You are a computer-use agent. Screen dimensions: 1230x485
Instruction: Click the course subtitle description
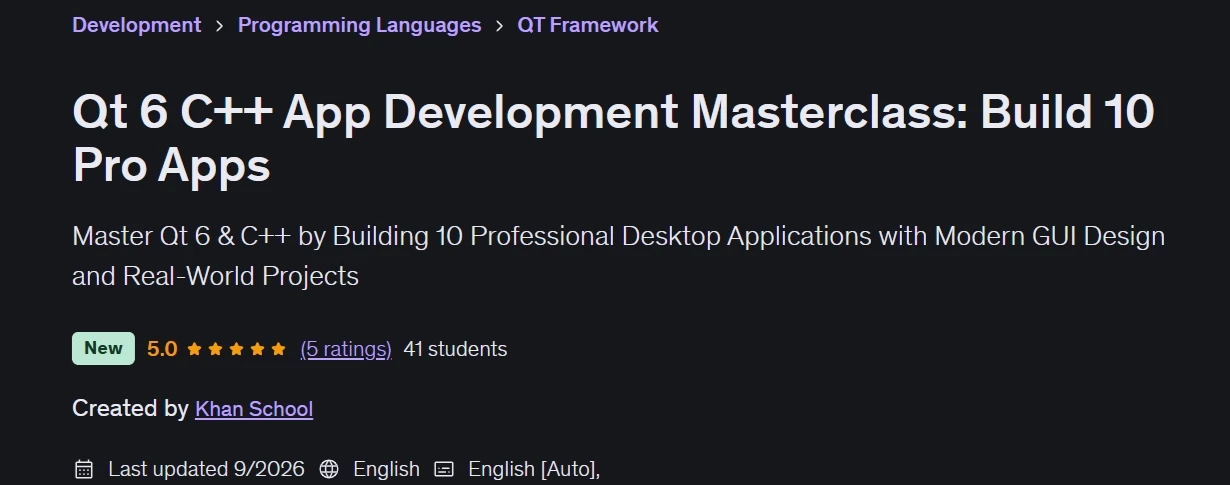(x=618, y=256)
